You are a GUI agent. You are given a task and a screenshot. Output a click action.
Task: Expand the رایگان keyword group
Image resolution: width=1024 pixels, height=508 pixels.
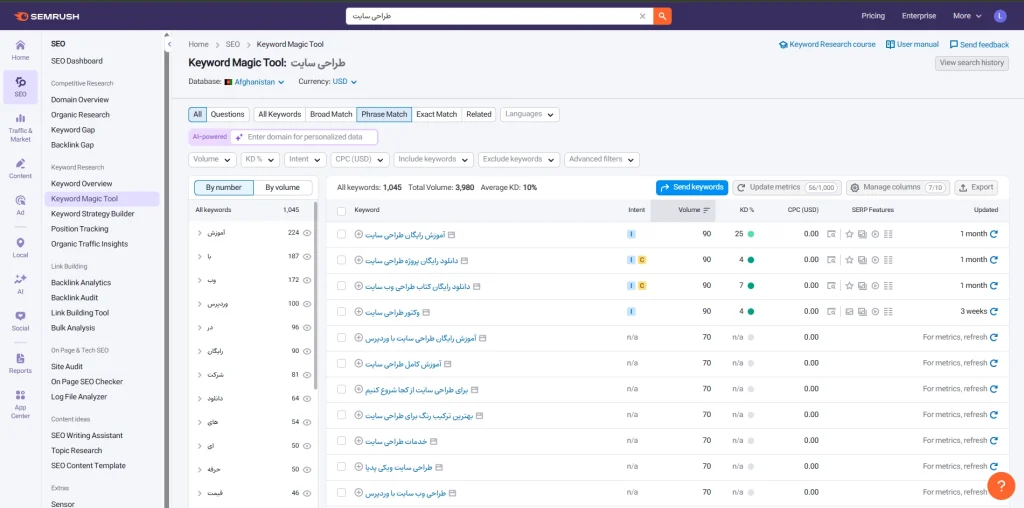pos(200,351)
